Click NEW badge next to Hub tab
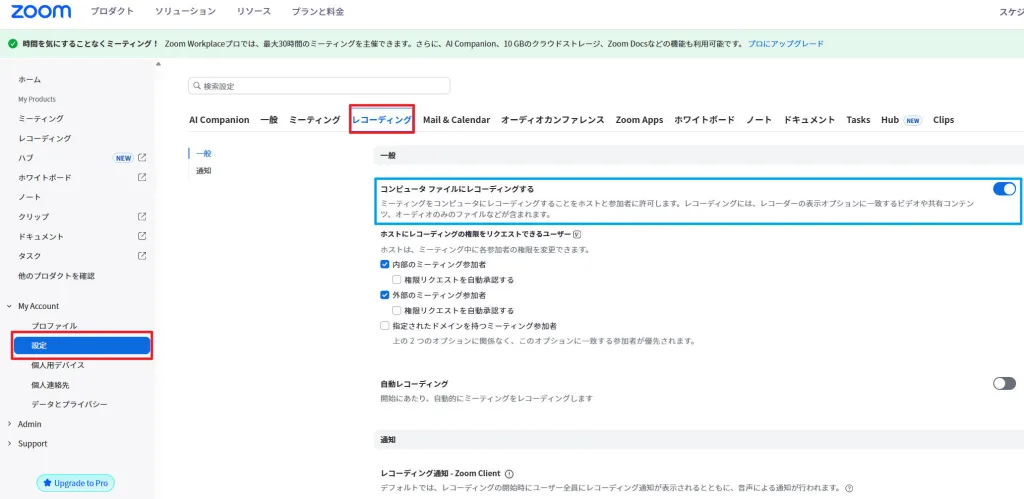The height and width of the screenshot is (499, 1024). [913, 120]
